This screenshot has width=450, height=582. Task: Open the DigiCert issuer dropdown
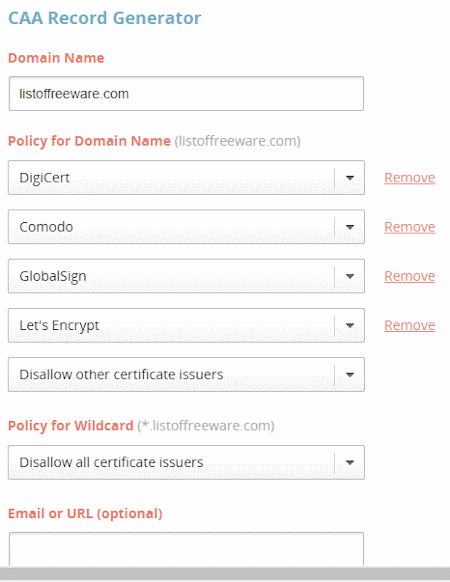(x=186, y=177)
